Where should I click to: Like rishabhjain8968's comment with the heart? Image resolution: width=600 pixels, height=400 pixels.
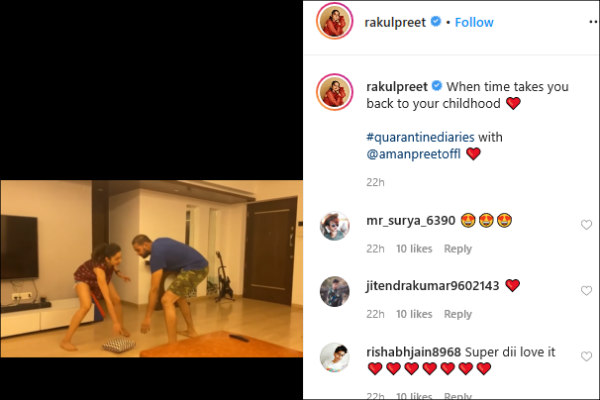coord(586,357)
